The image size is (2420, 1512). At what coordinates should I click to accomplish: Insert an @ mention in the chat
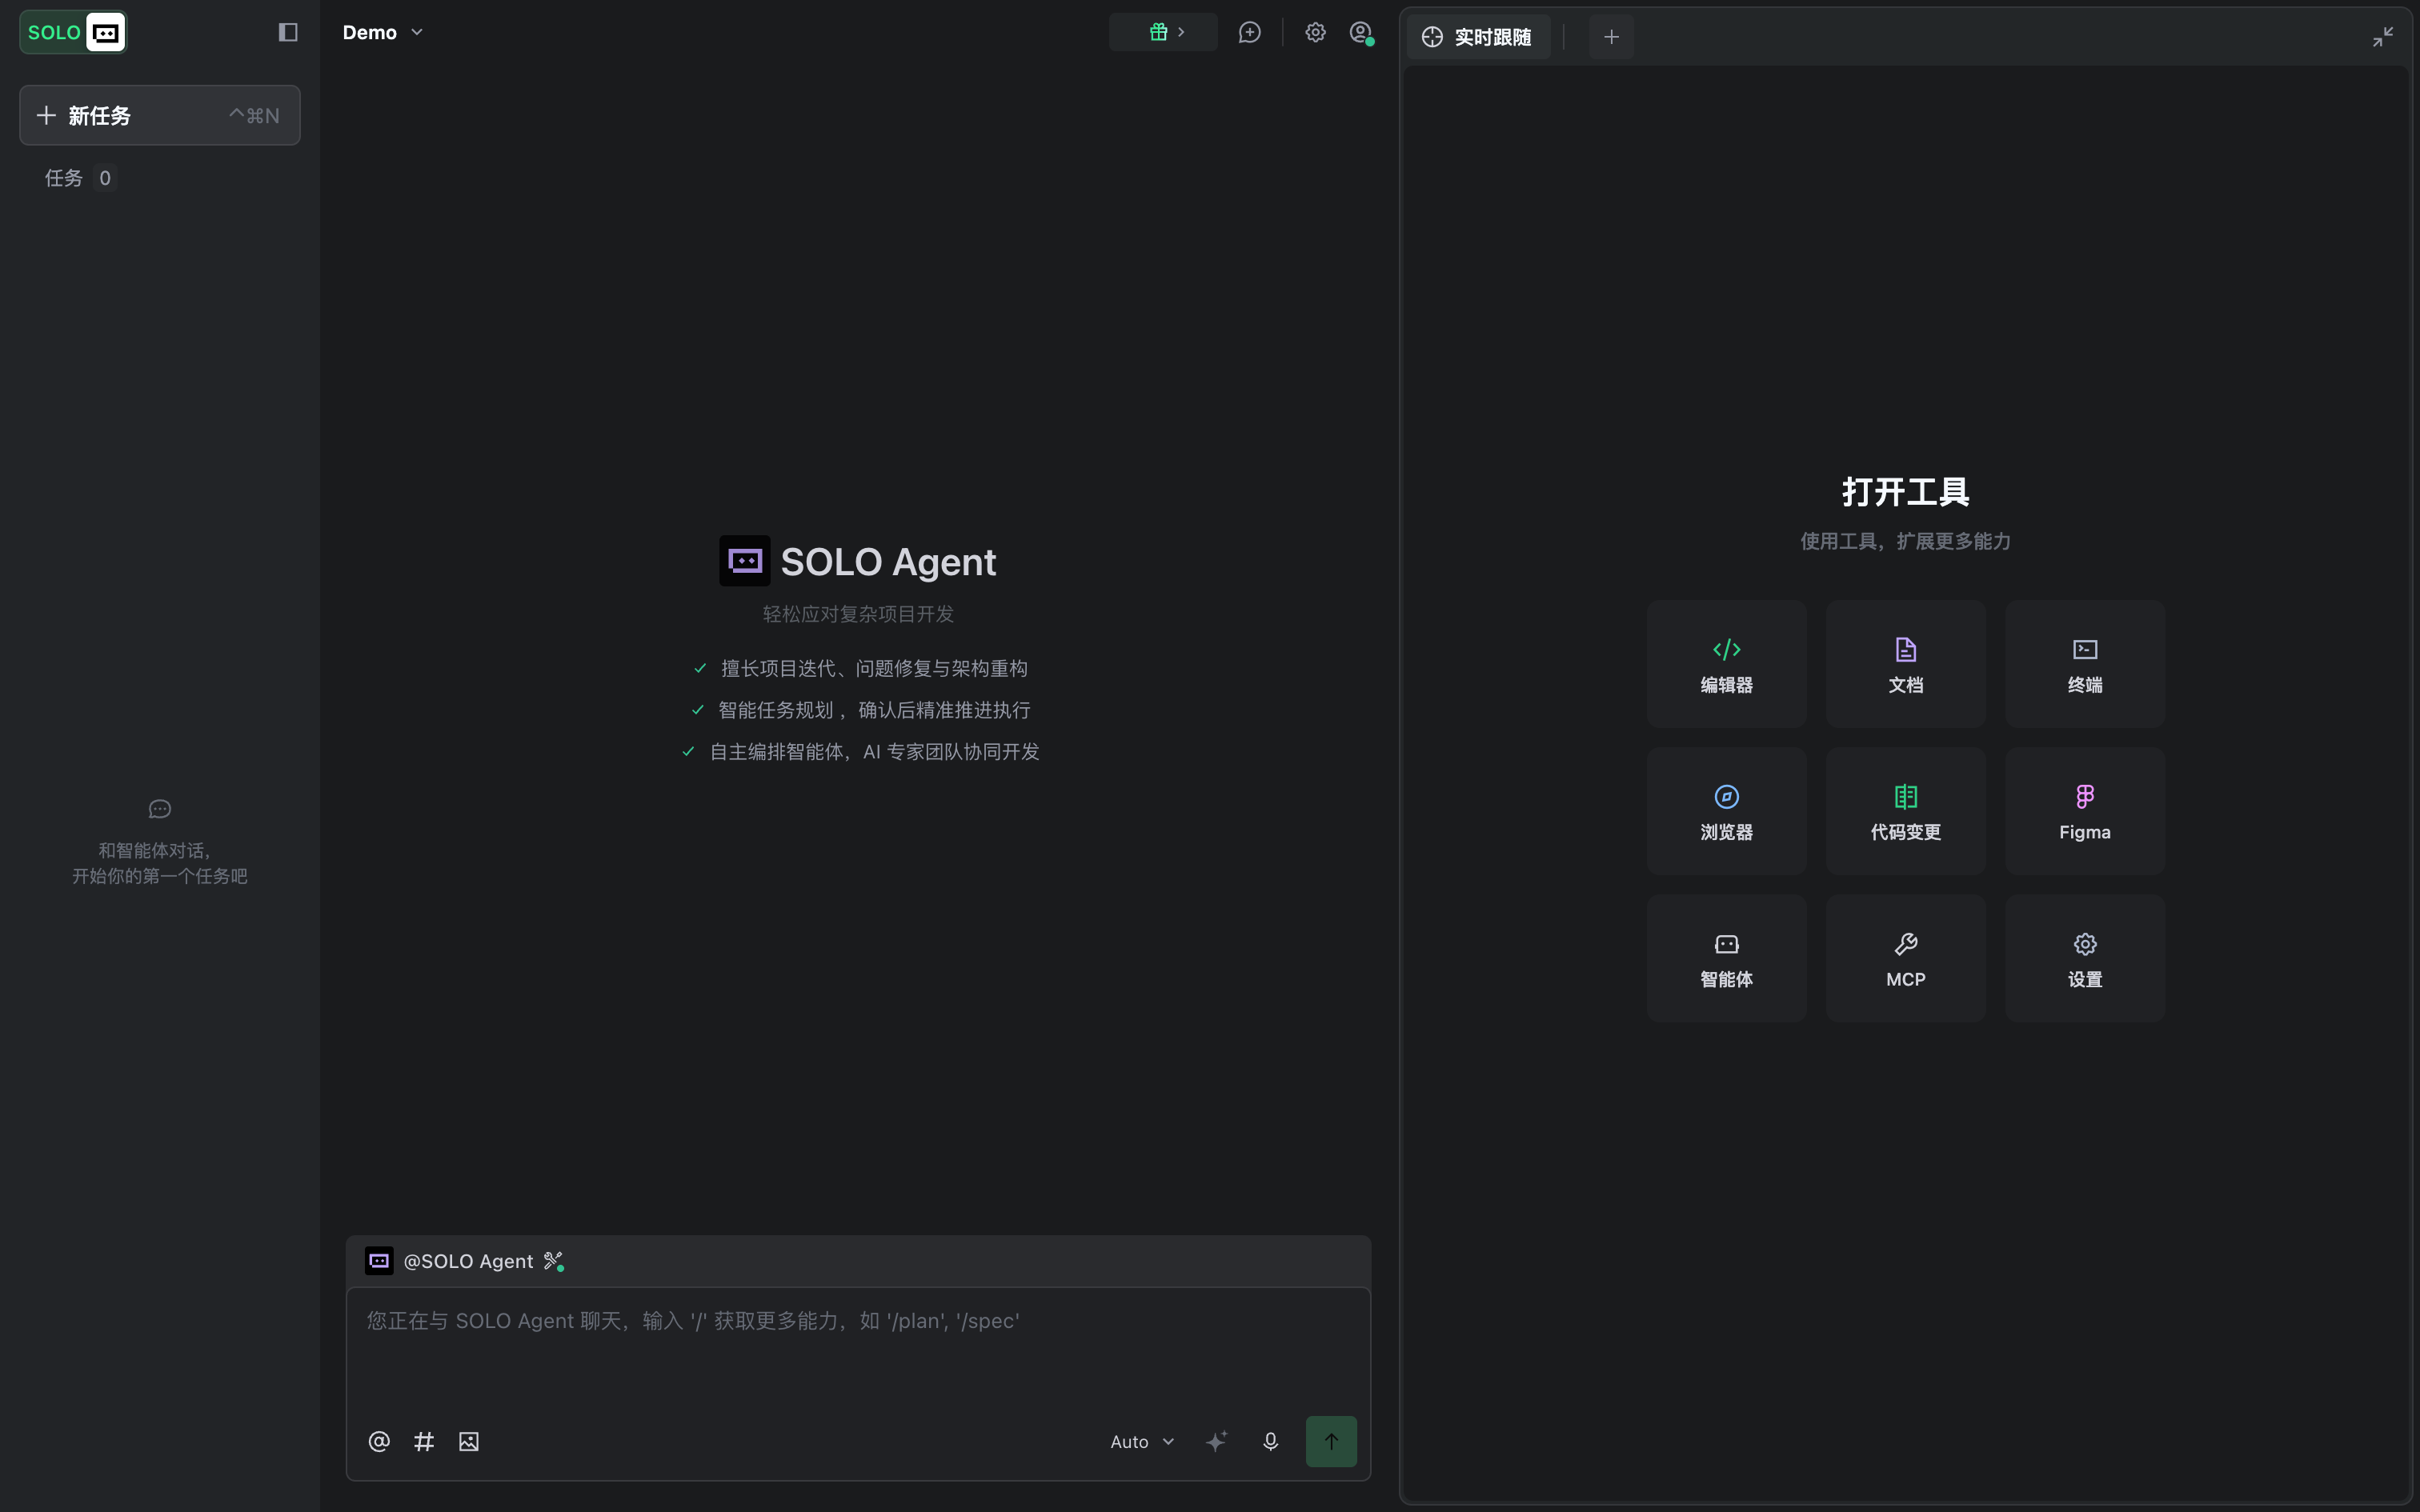coord(379,1441)
